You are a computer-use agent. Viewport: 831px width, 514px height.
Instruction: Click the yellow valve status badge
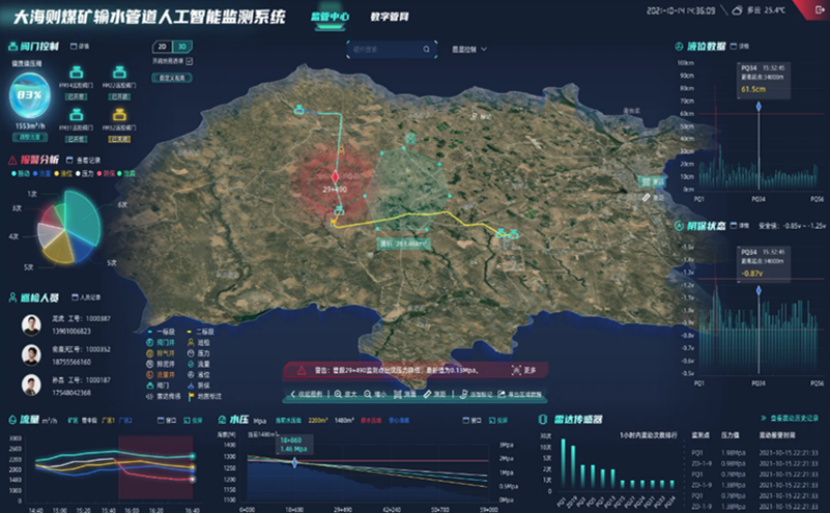[119, 139]
